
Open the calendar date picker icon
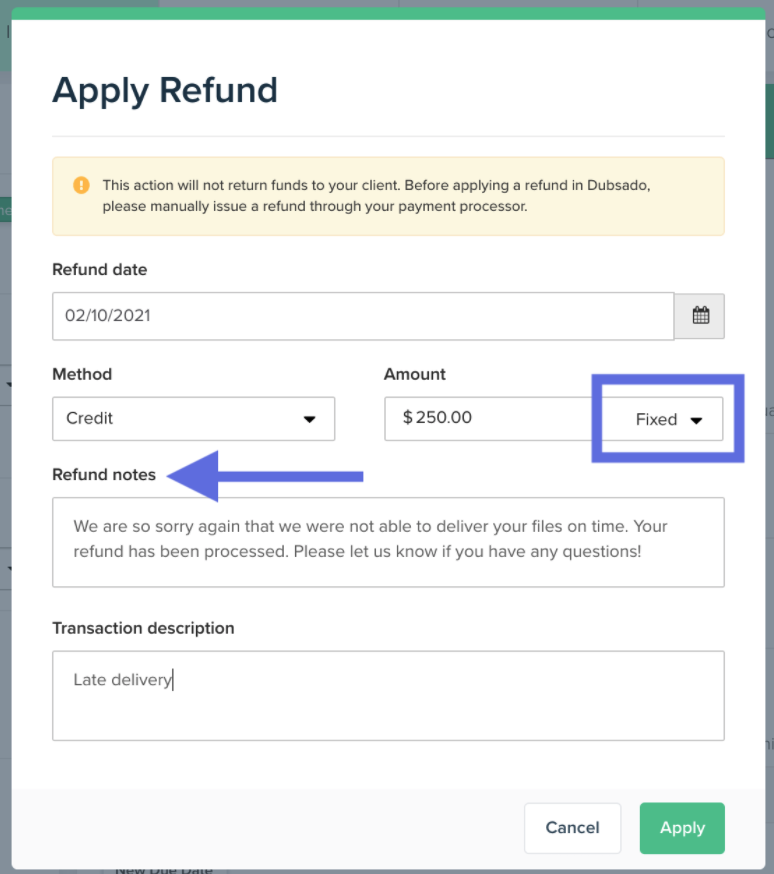pyautogui.click(x=699, y=315)
